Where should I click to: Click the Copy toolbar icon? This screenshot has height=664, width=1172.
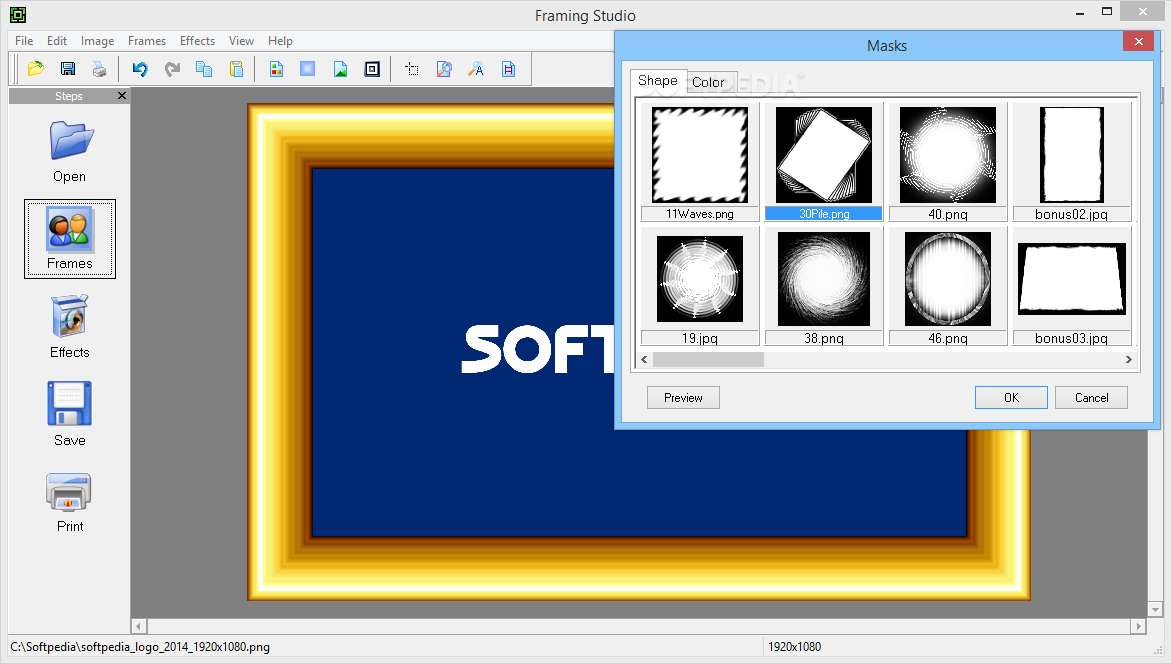pyautogui.click(x=203, y=70)
